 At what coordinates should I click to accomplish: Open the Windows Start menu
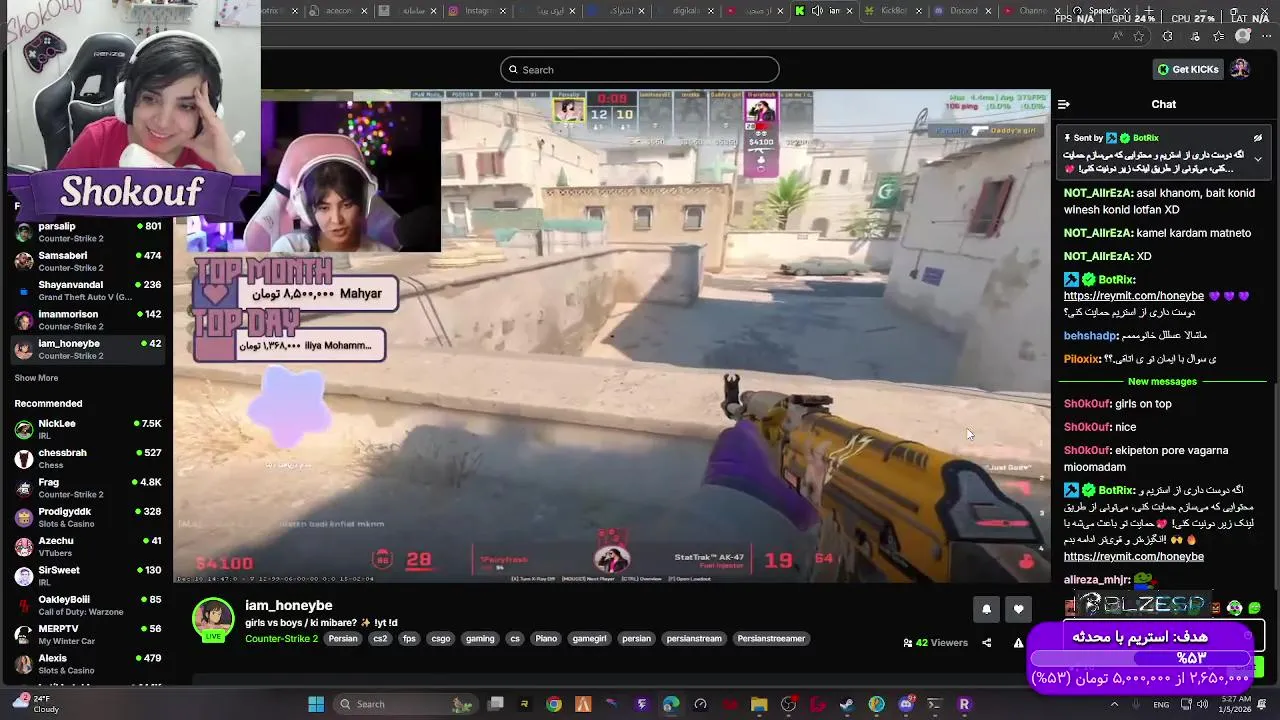(316, 704)
